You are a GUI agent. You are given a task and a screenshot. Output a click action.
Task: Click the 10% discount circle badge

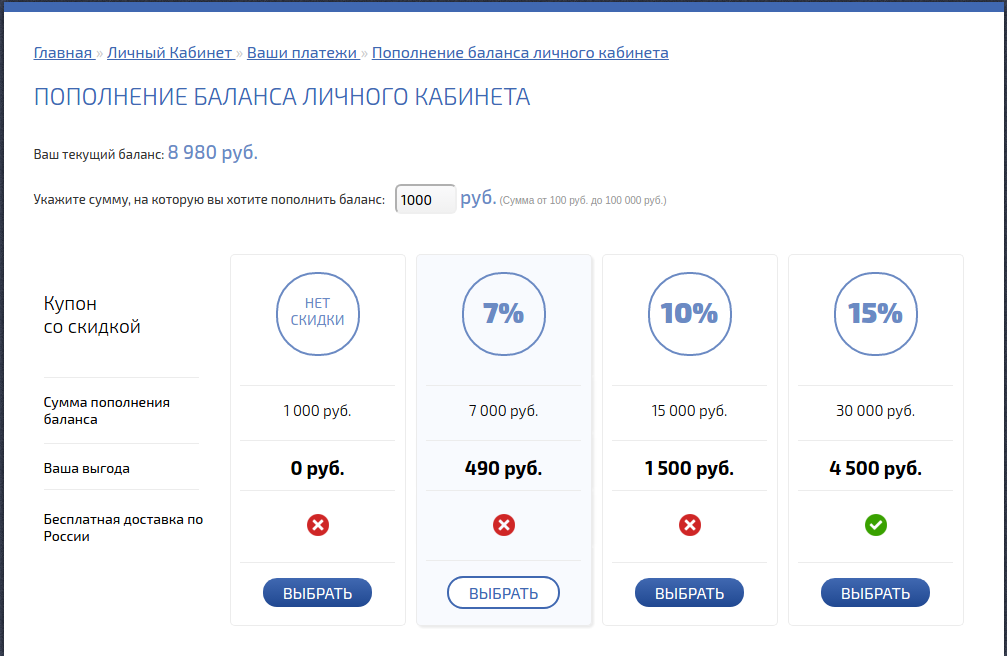tap(690, 314)
